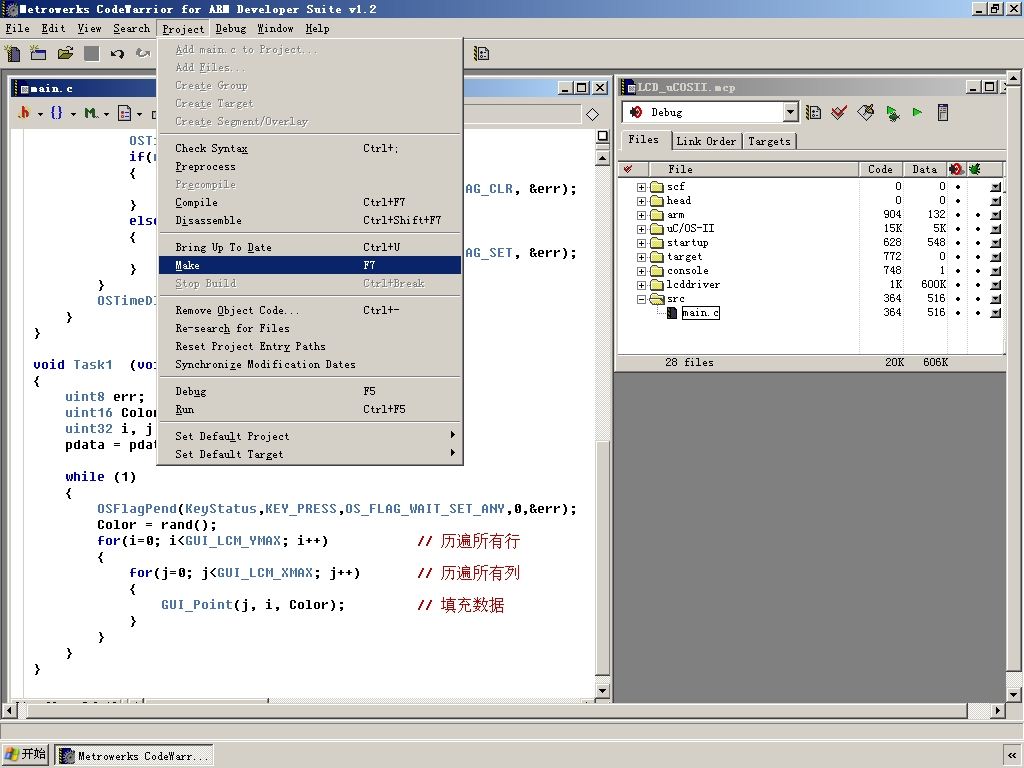Expand the arm folder
The width and height of the screenshot is (1024, 768).
pyautogui.click(x=641, y=215)
